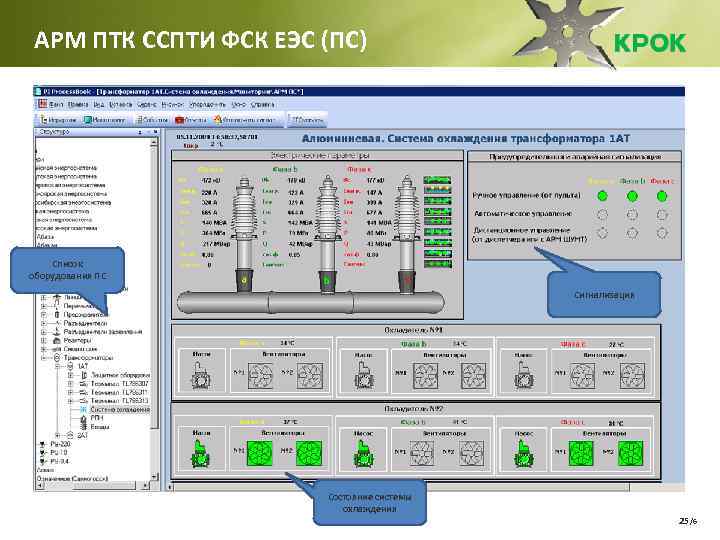The height and width of the screenshot is (540, 720).
Task: Select the РПН tree item
Action: (x=96, y=418)
